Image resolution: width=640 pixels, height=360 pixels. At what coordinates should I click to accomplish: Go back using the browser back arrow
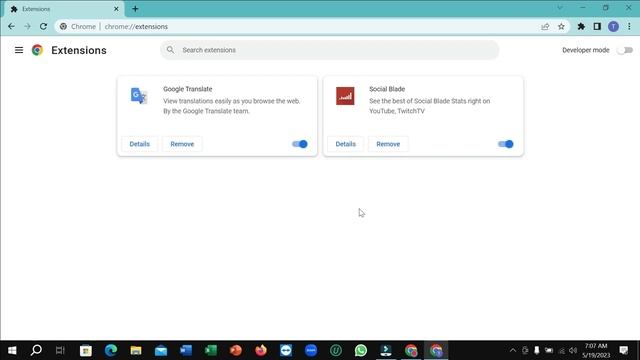(11, 27)
